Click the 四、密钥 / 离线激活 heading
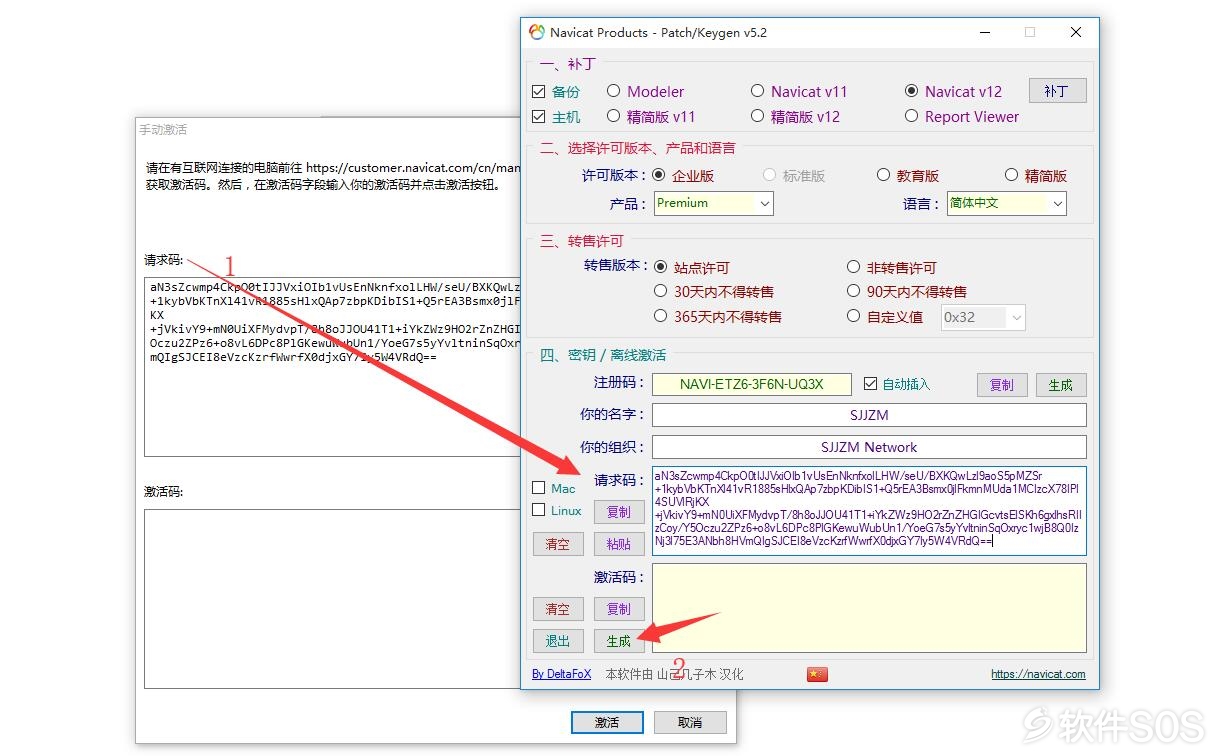Screen dimensions: 1222x756 pos(603,355)
